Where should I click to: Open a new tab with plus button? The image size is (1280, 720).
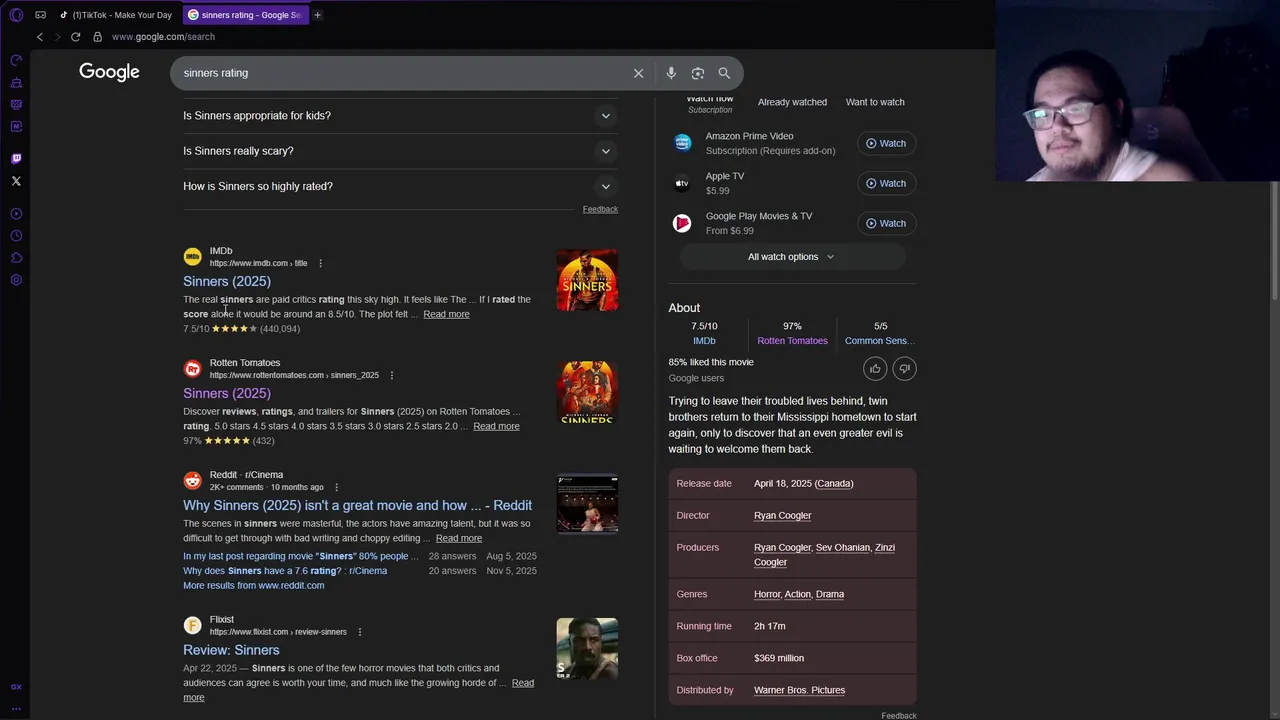(317, 15)
